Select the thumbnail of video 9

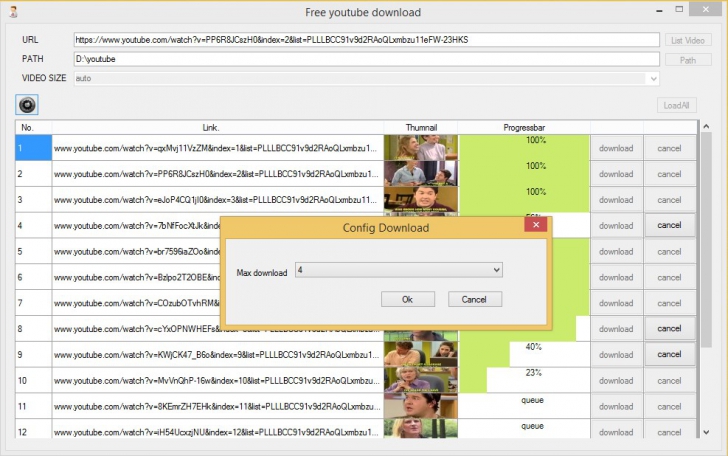(x=421, y=354)
